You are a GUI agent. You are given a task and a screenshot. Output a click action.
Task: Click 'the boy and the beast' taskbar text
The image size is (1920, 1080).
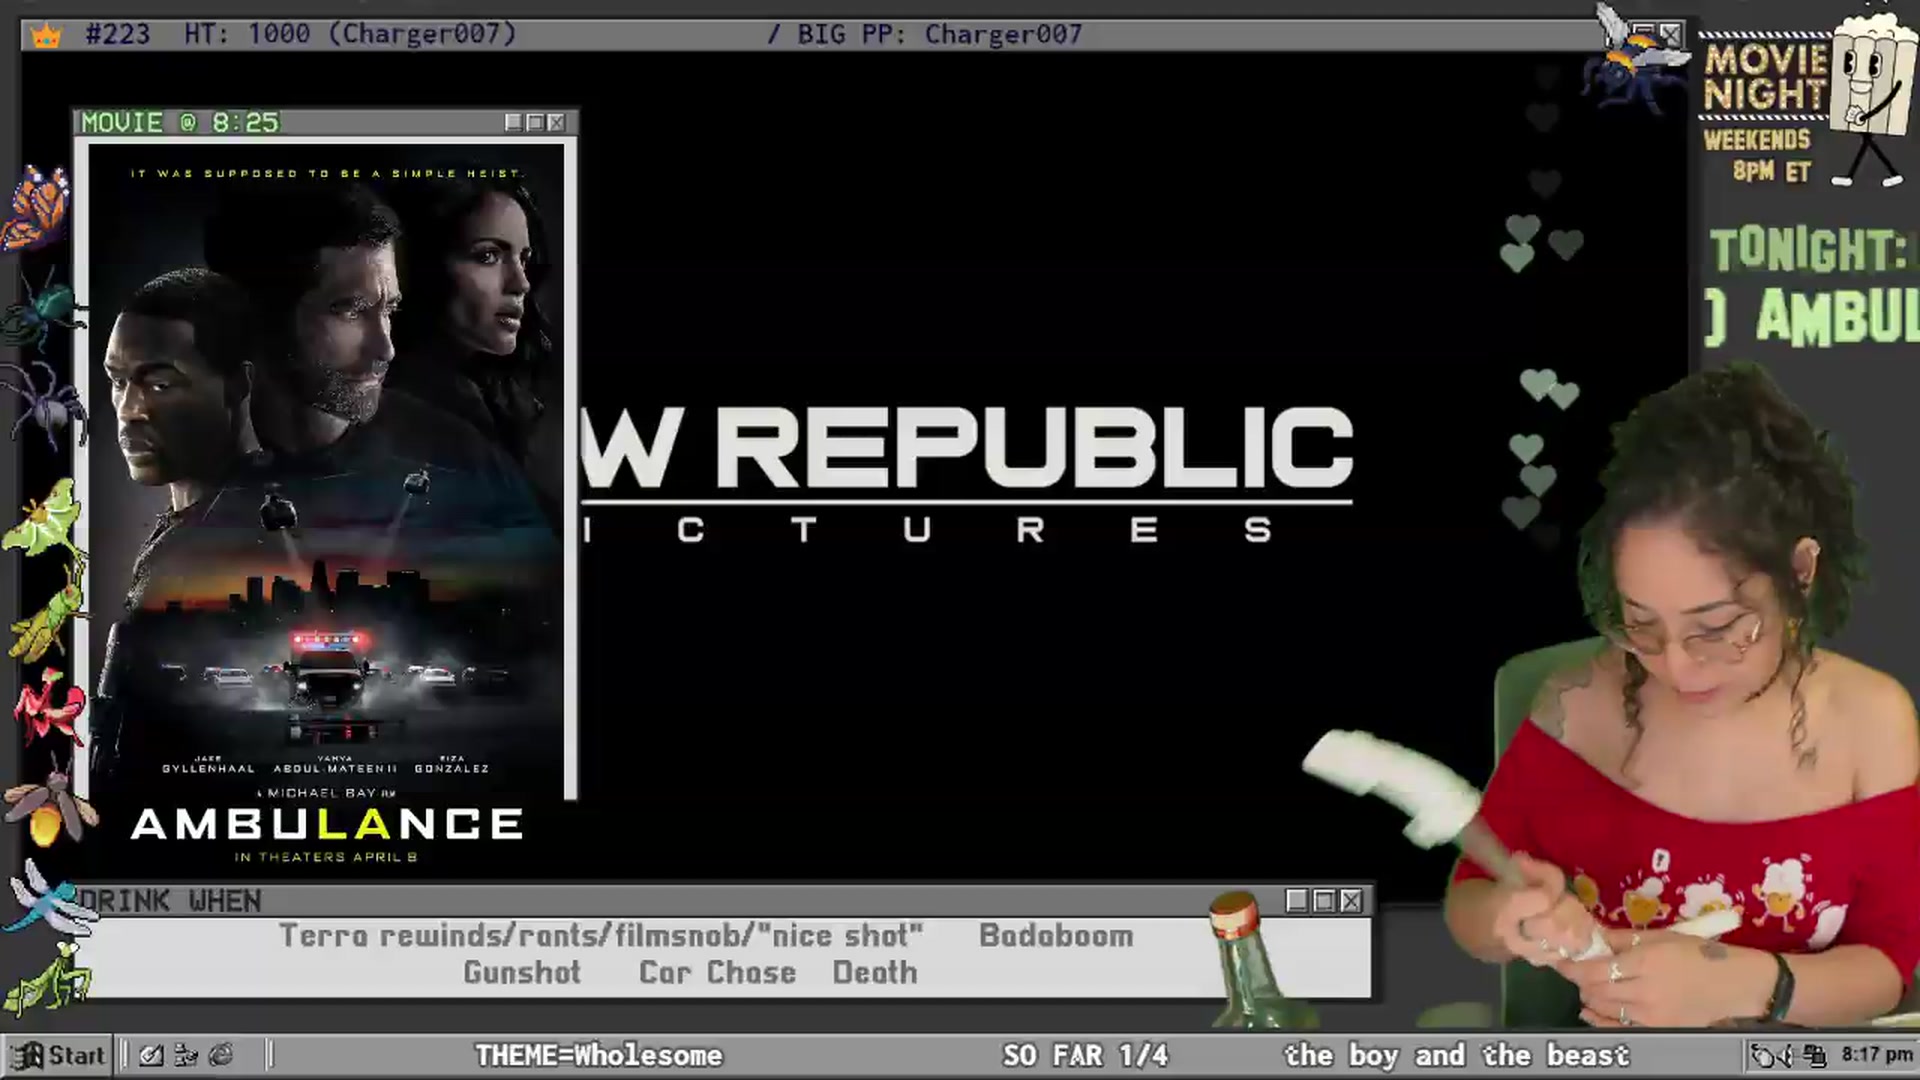(1457, 1055)
